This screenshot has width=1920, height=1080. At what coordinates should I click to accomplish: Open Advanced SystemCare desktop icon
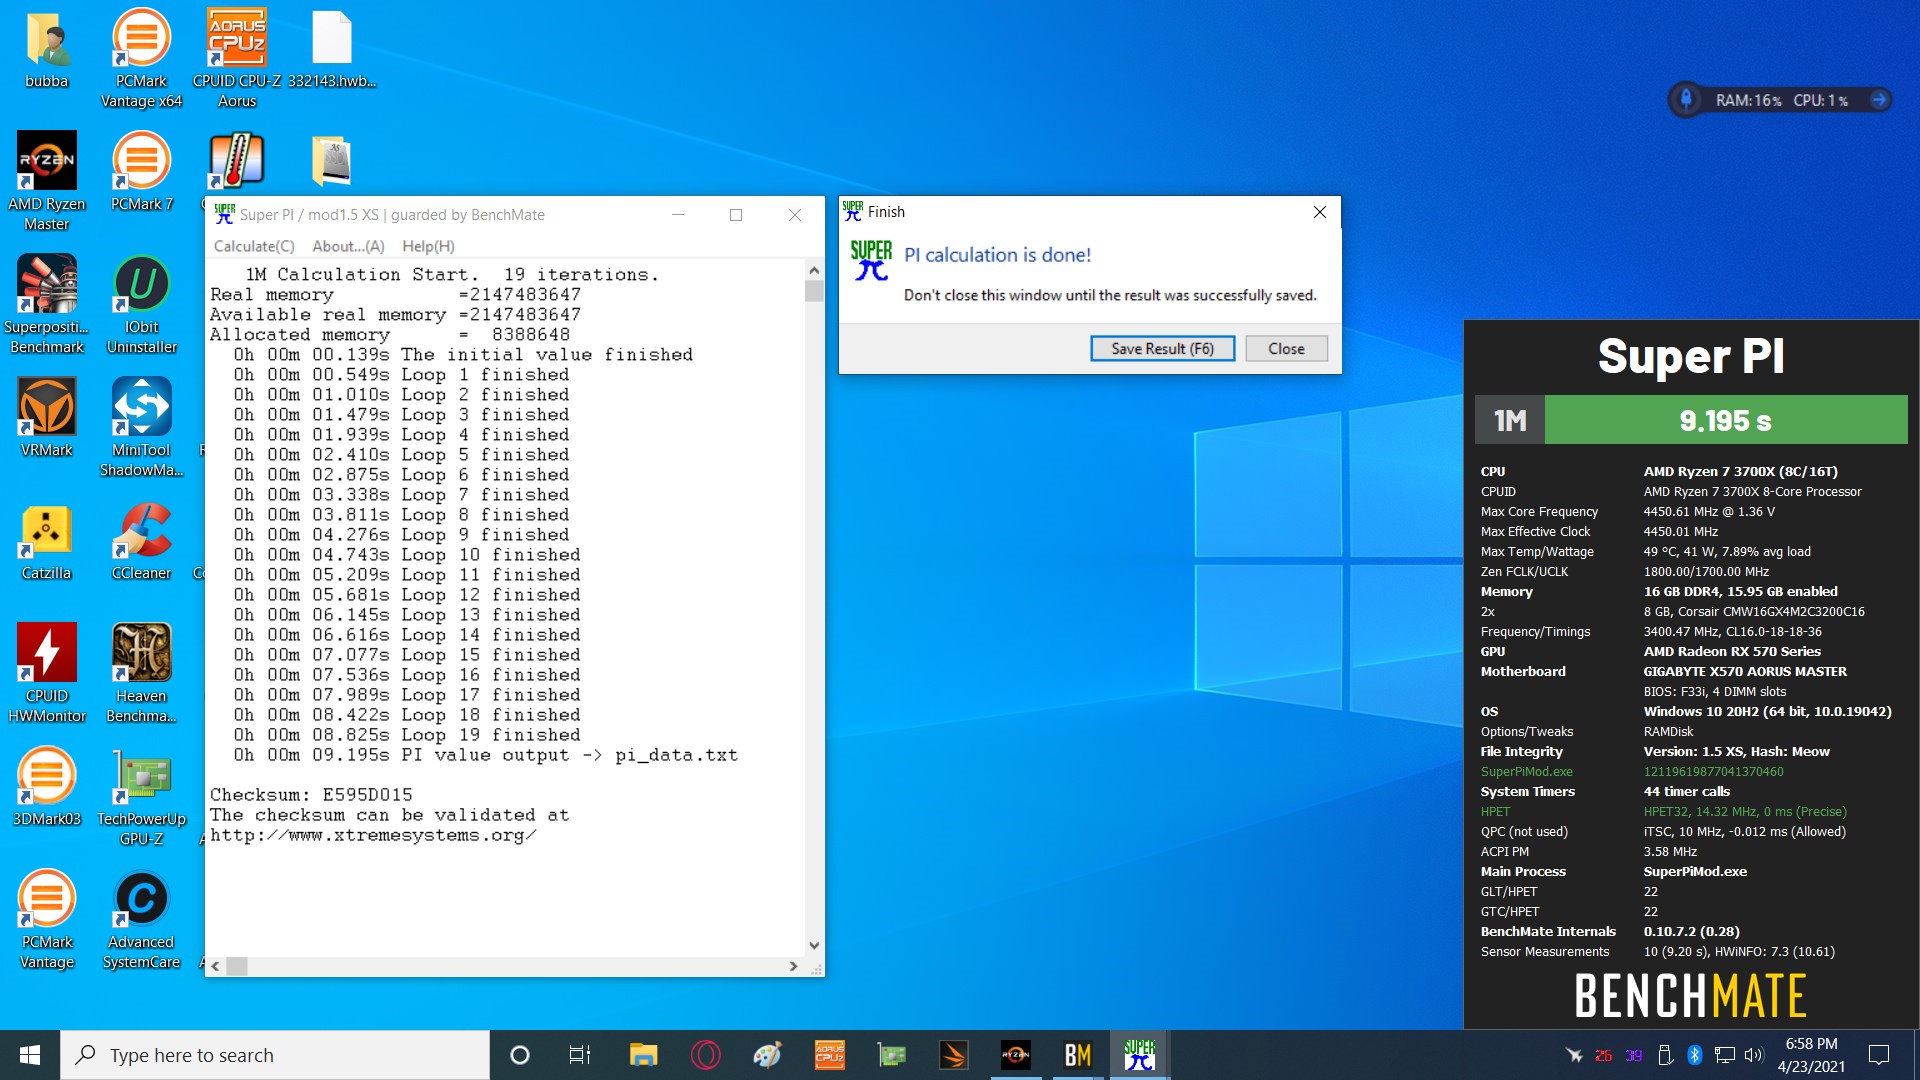[x=141, y=919]
